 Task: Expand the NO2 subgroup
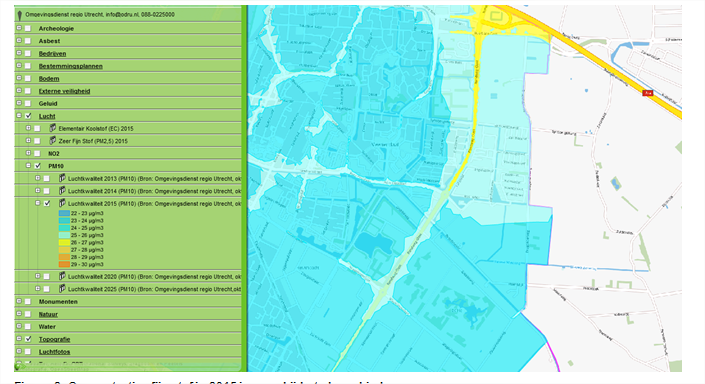click(28, 153)
